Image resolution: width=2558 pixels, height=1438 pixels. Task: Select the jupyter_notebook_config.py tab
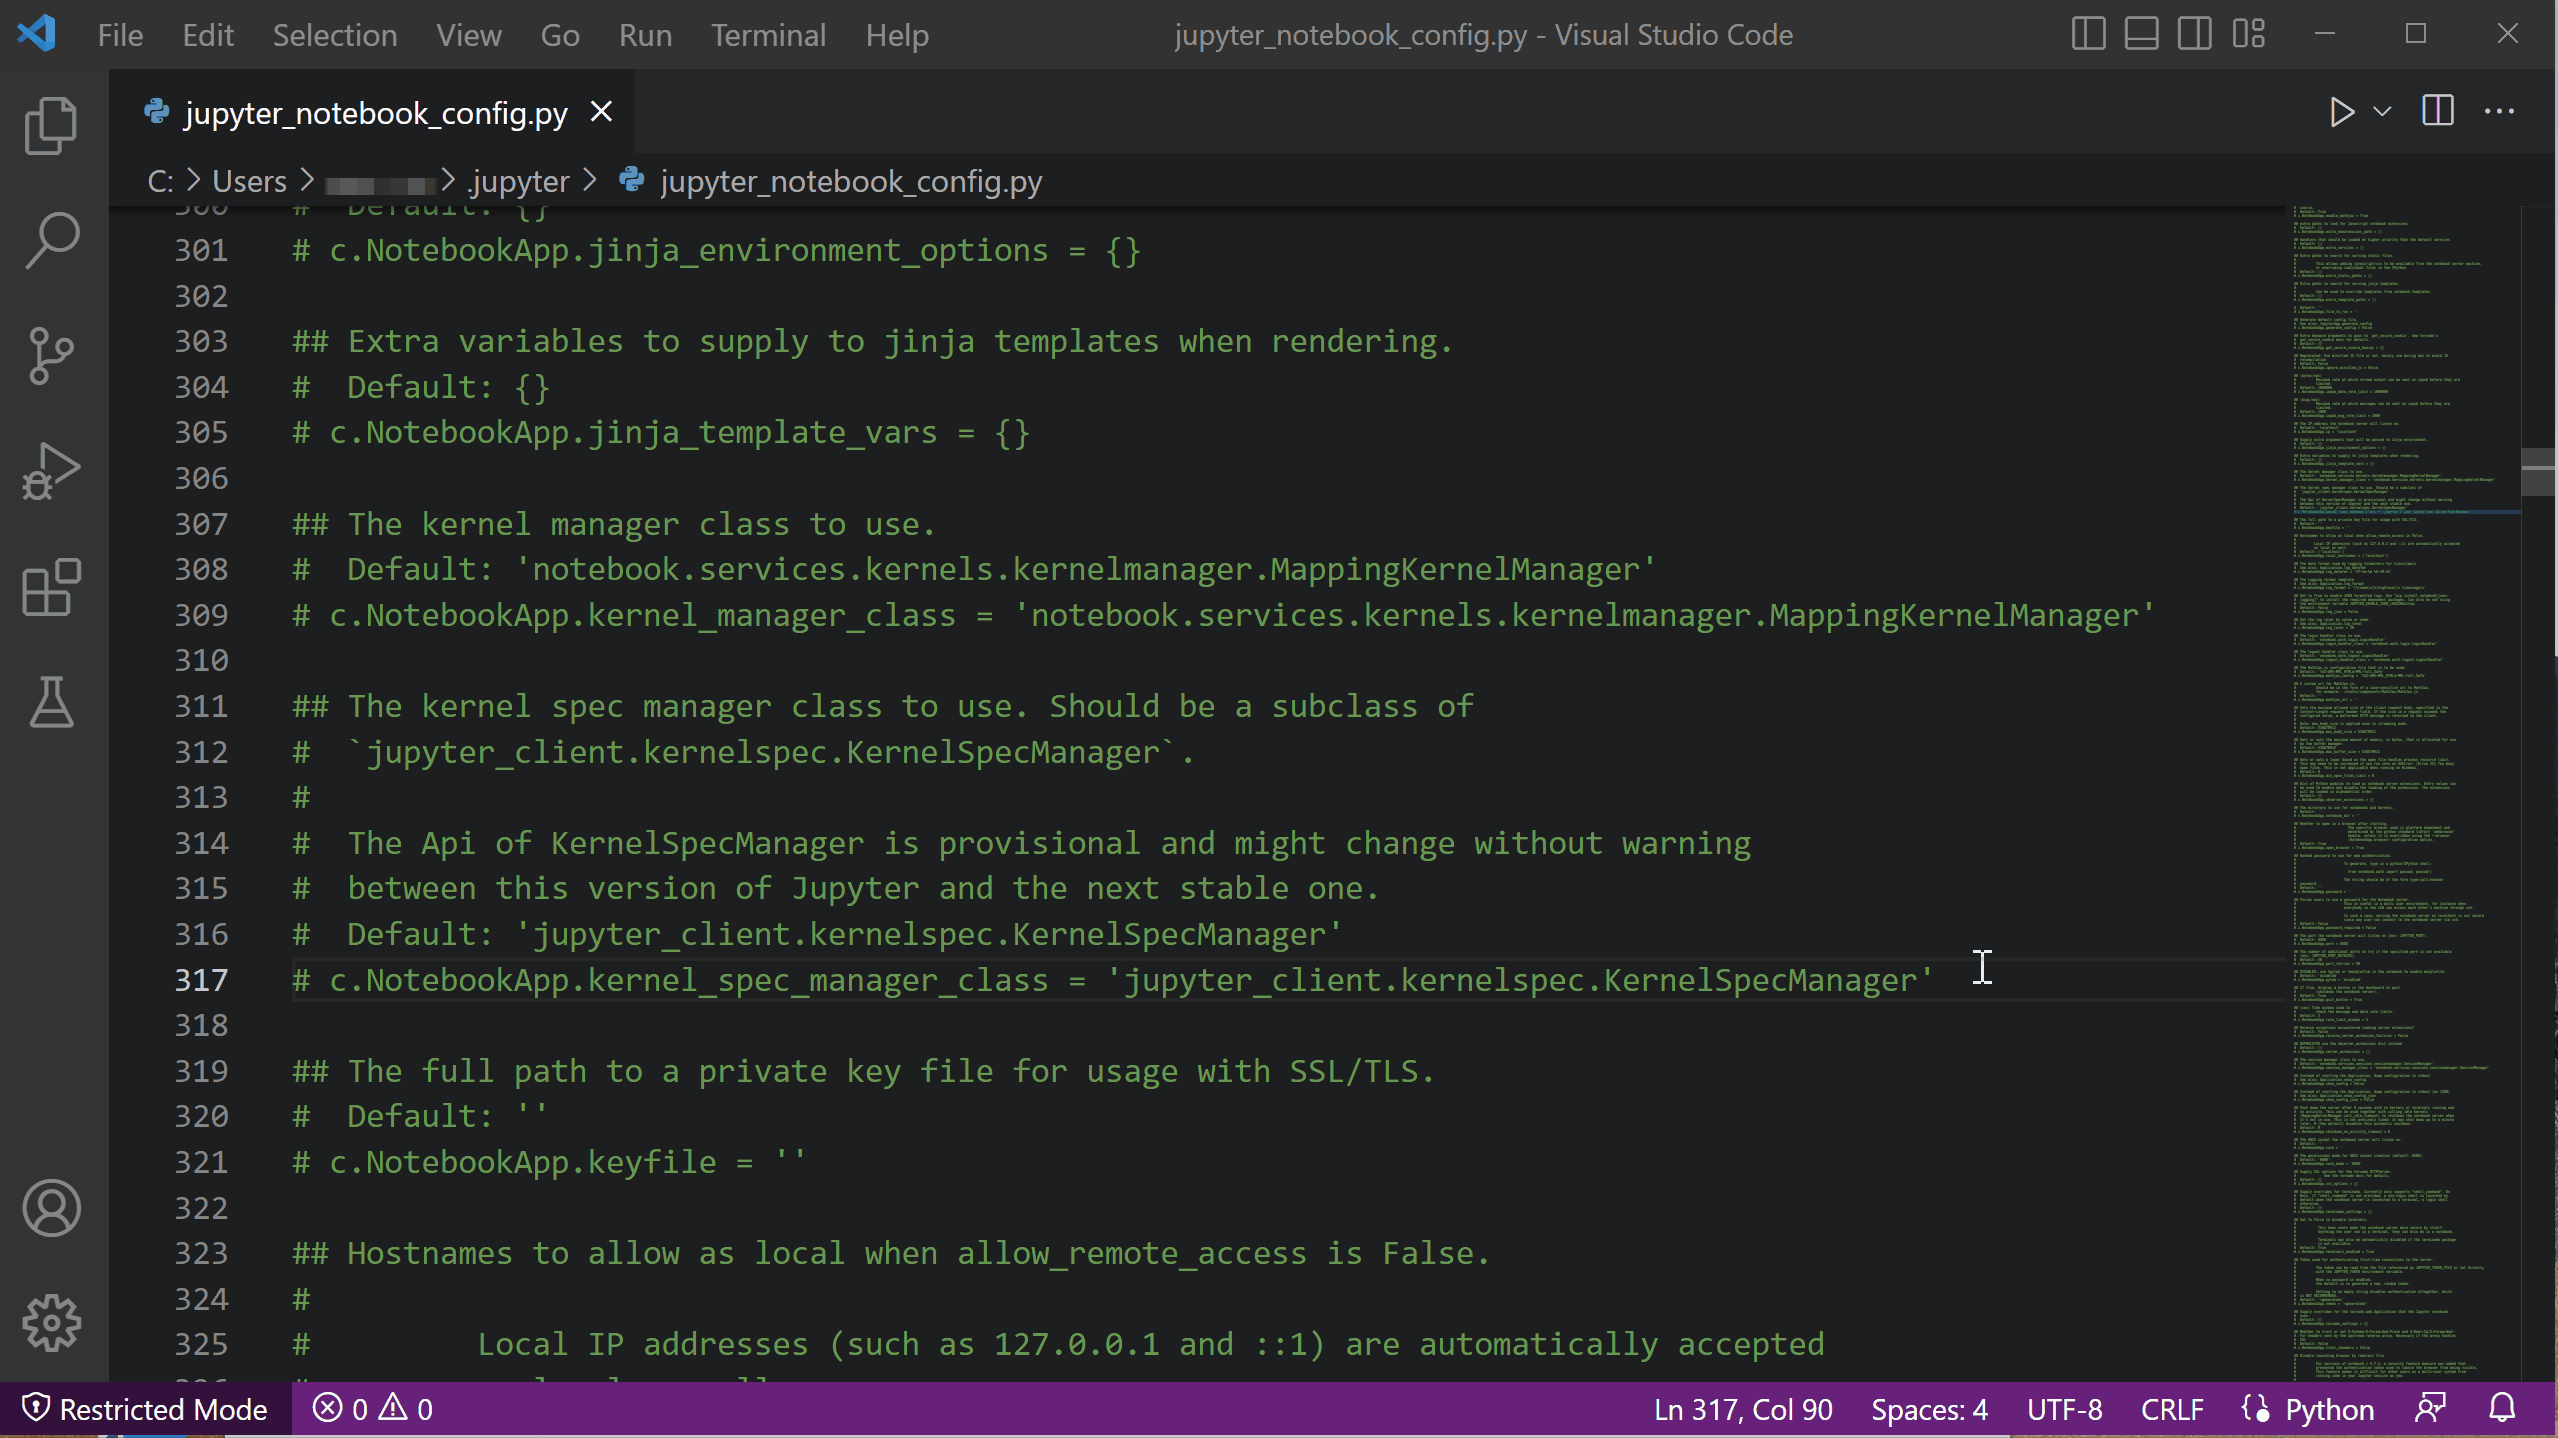374,112
